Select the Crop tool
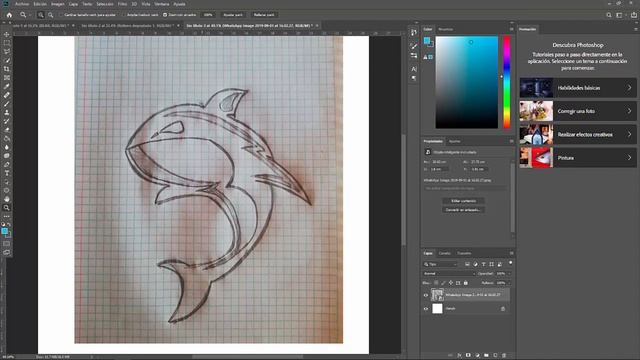This screenshot has height=360, width=640. pyautogui.click(x=7, y=69)
